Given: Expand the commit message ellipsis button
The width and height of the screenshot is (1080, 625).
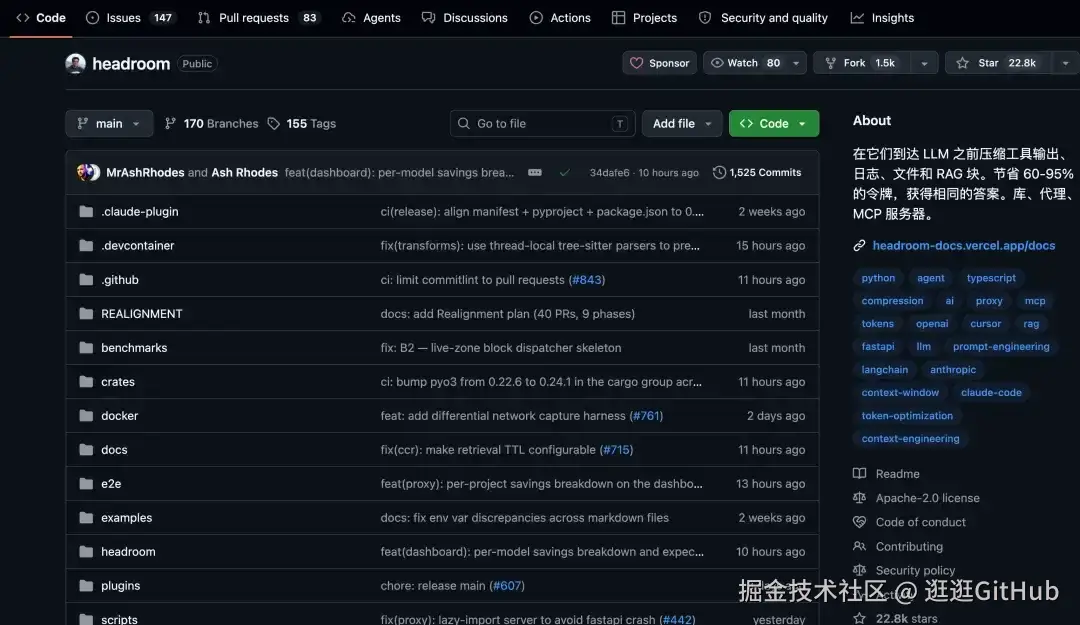Looking at the screenshot, I should 534,172.
